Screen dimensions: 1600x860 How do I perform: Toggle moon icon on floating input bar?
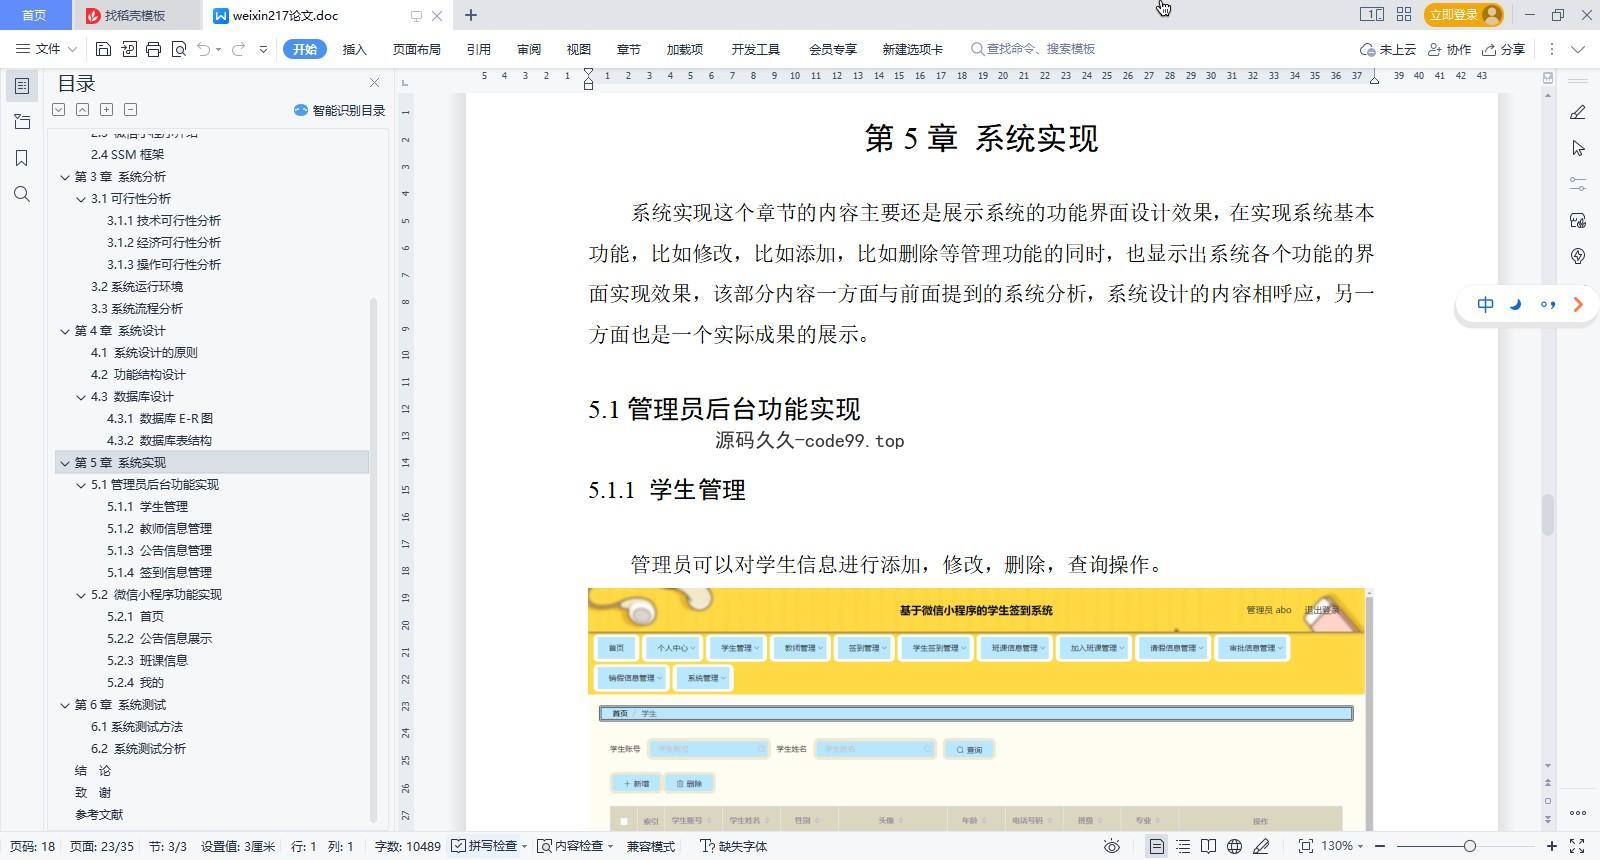pyautogui.click(x=1516, y=305)
